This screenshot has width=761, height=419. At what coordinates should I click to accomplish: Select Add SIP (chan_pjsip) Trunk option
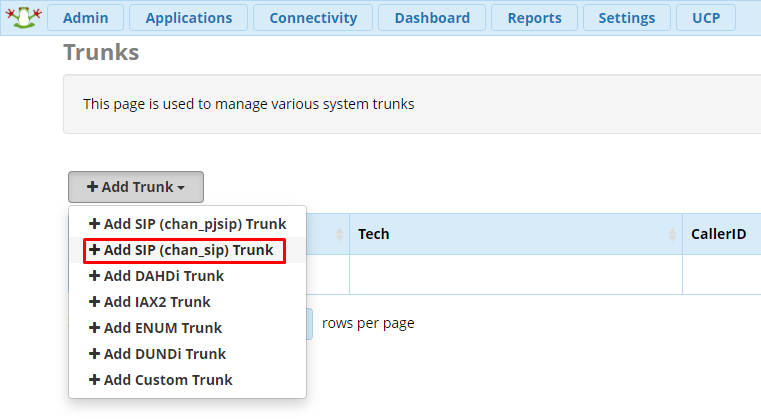pos(187,224)
